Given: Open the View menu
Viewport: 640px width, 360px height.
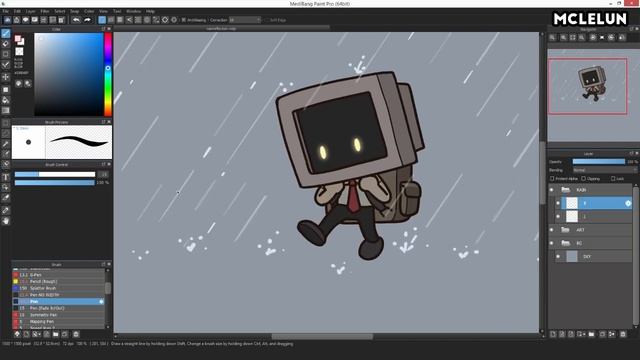Looking at the screenshot, I should click(103, 11).
